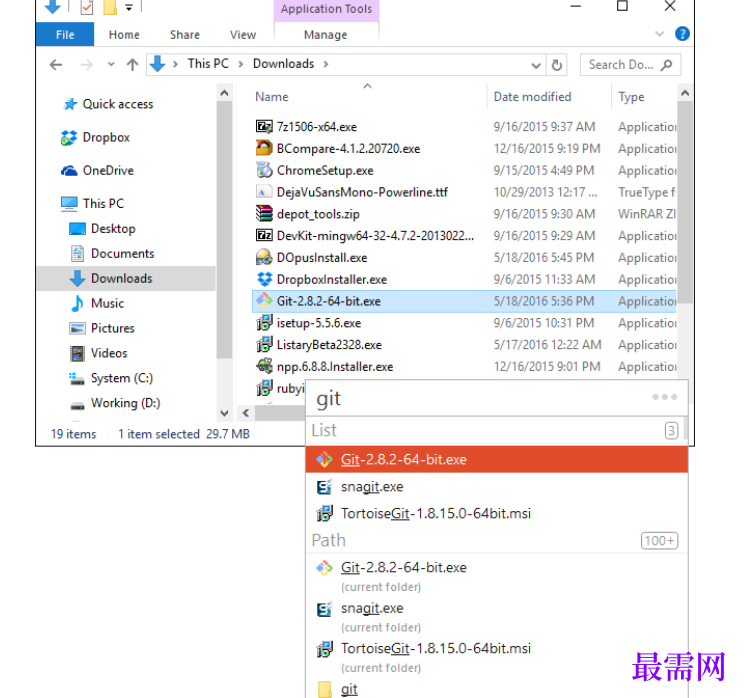Open Documents in the navigation pane

pos(122,253)
